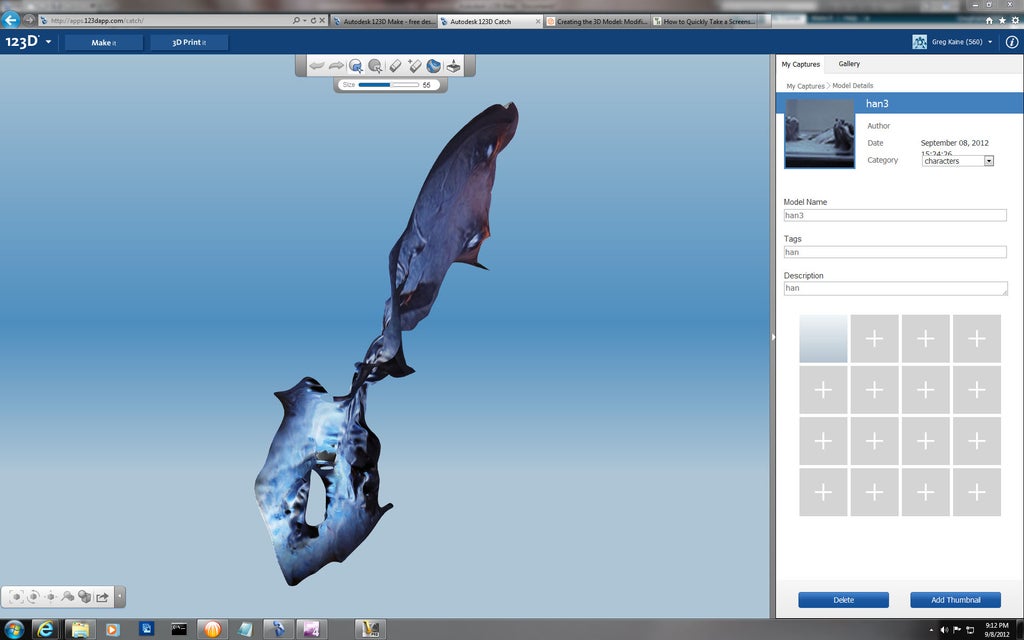Open the Windows Start menu
The width and height of the screenshot is (1024, 640).
[13, 630]
